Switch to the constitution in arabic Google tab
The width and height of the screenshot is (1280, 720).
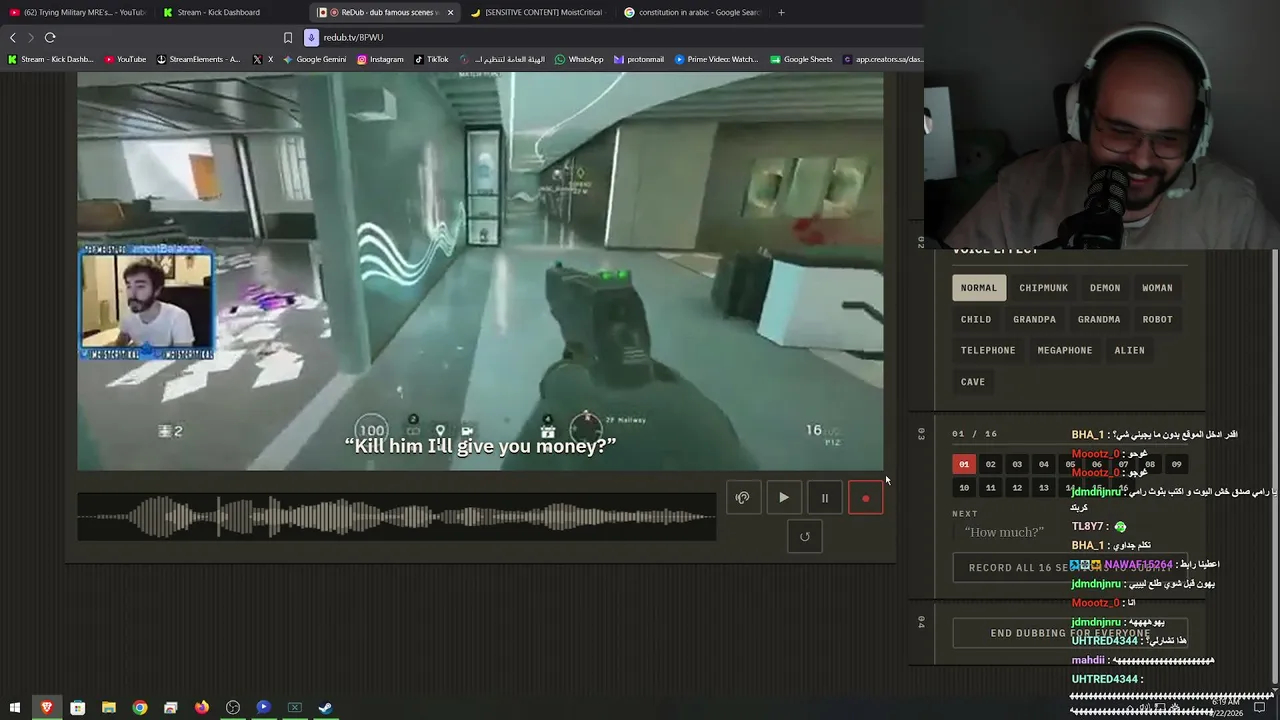coord(692,12)
